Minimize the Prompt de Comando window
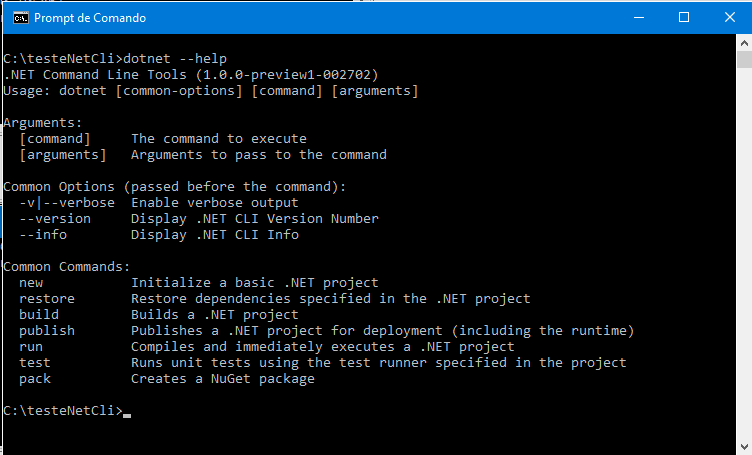The height and width of the screenshot is (455, 752). [x=639, y=17]
